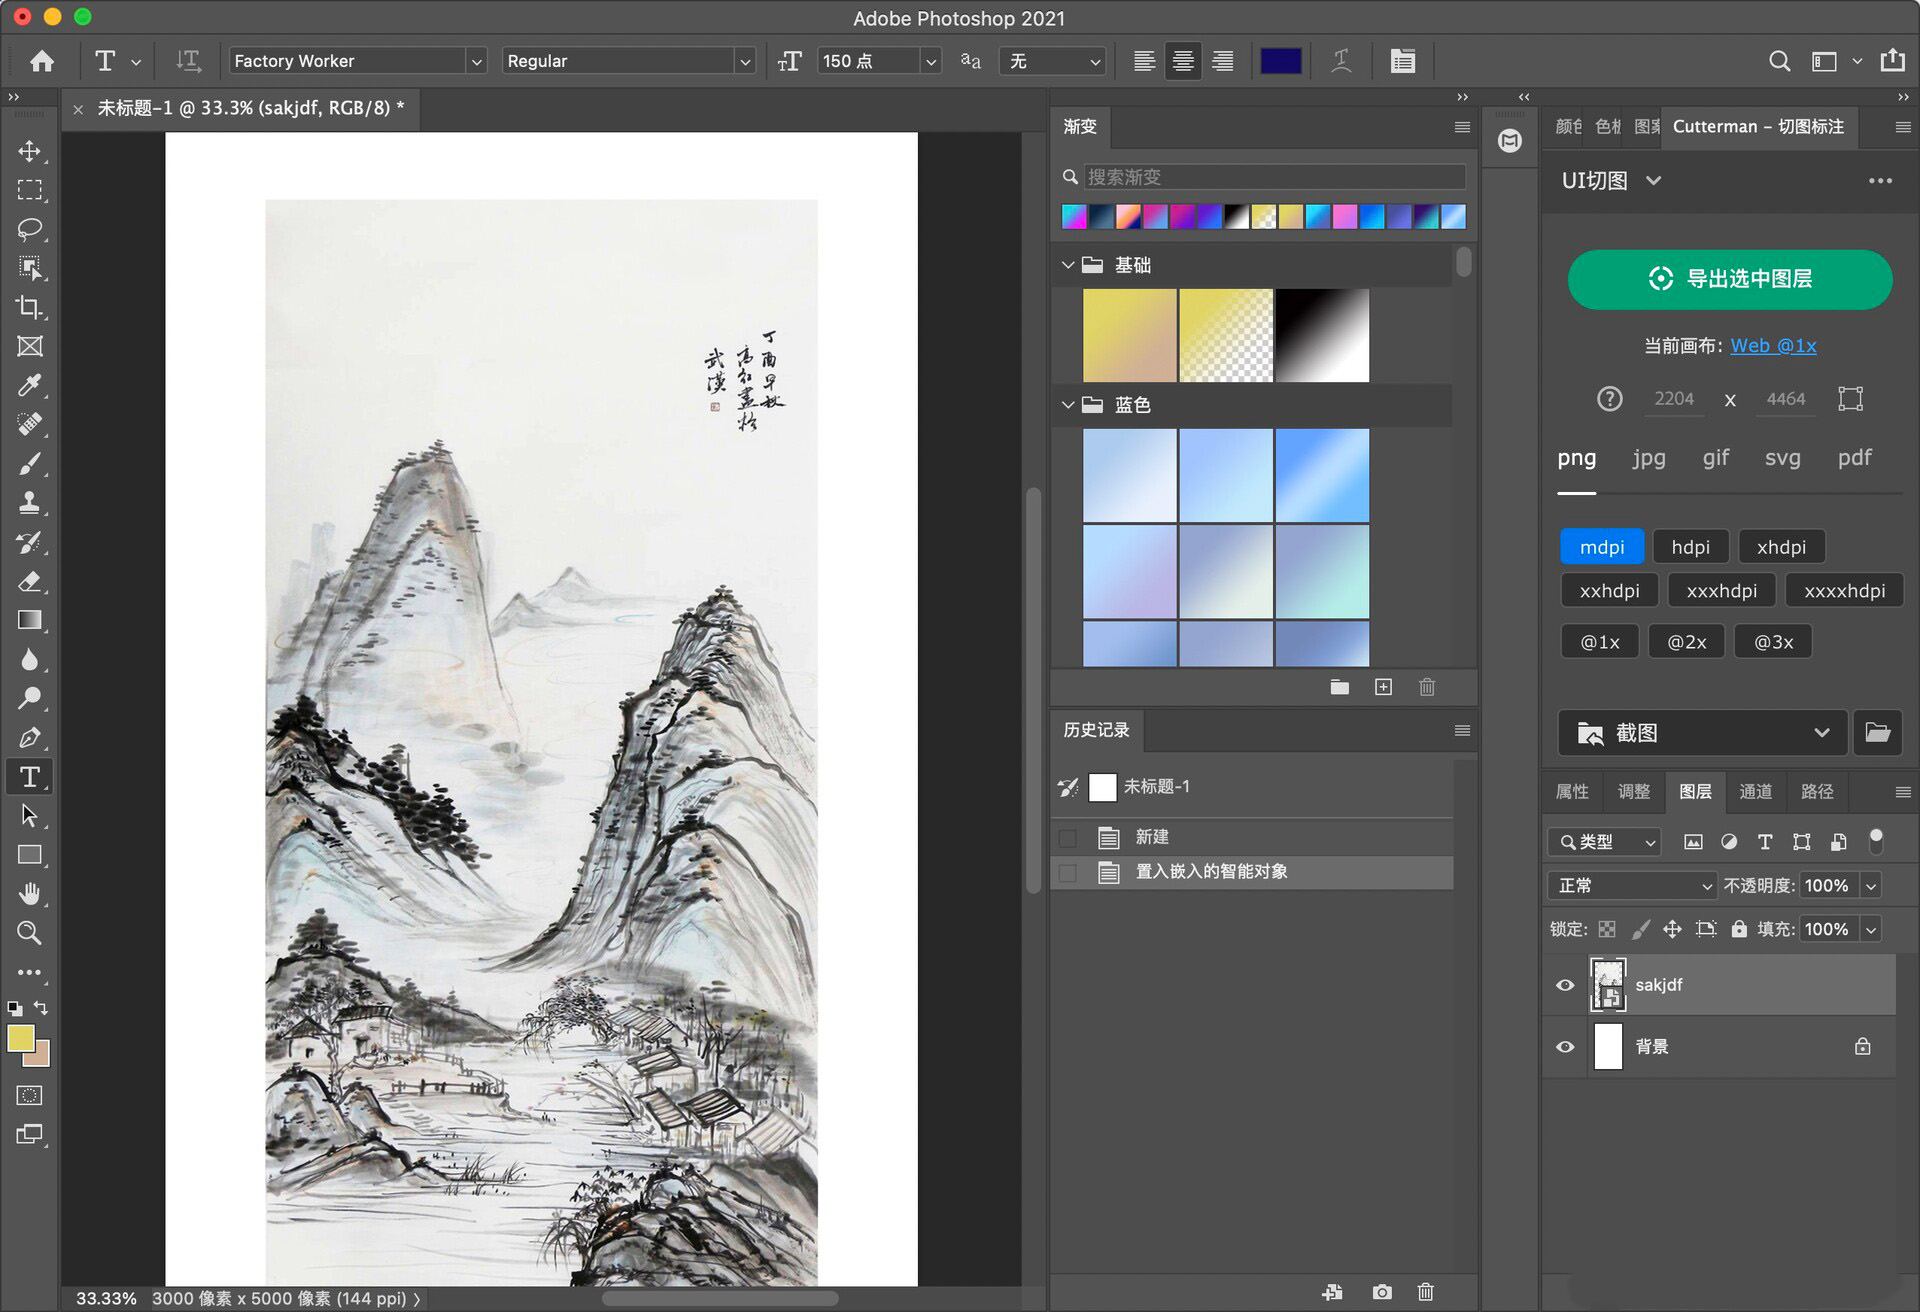Open the Web @1x canvas link
Viewport: 1920px width, 1312px height.
tap(1773, 346)
